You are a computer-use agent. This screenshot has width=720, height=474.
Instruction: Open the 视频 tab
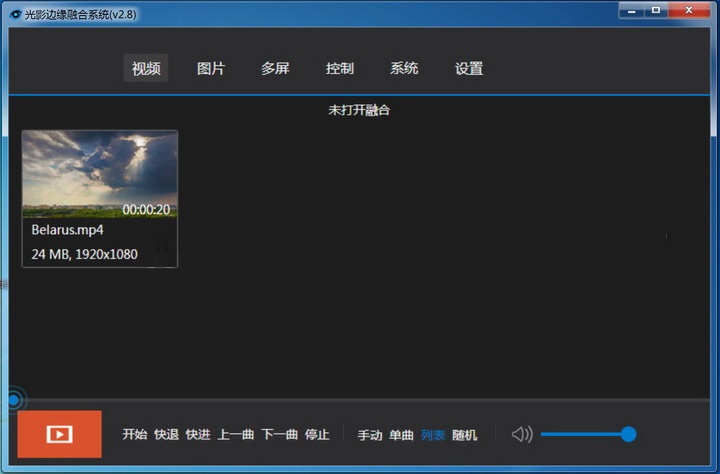pyautogui.click(x=146, y=68)
